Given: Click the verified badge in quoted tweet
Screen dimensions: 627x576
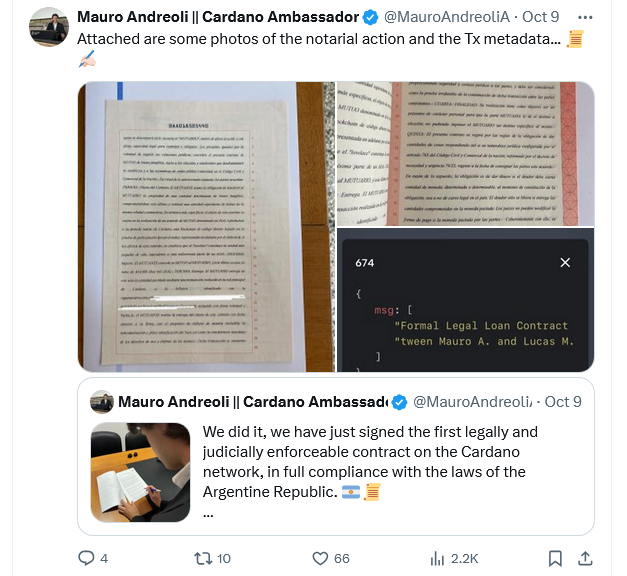Looking at the screenshot, I should point(399,402).
